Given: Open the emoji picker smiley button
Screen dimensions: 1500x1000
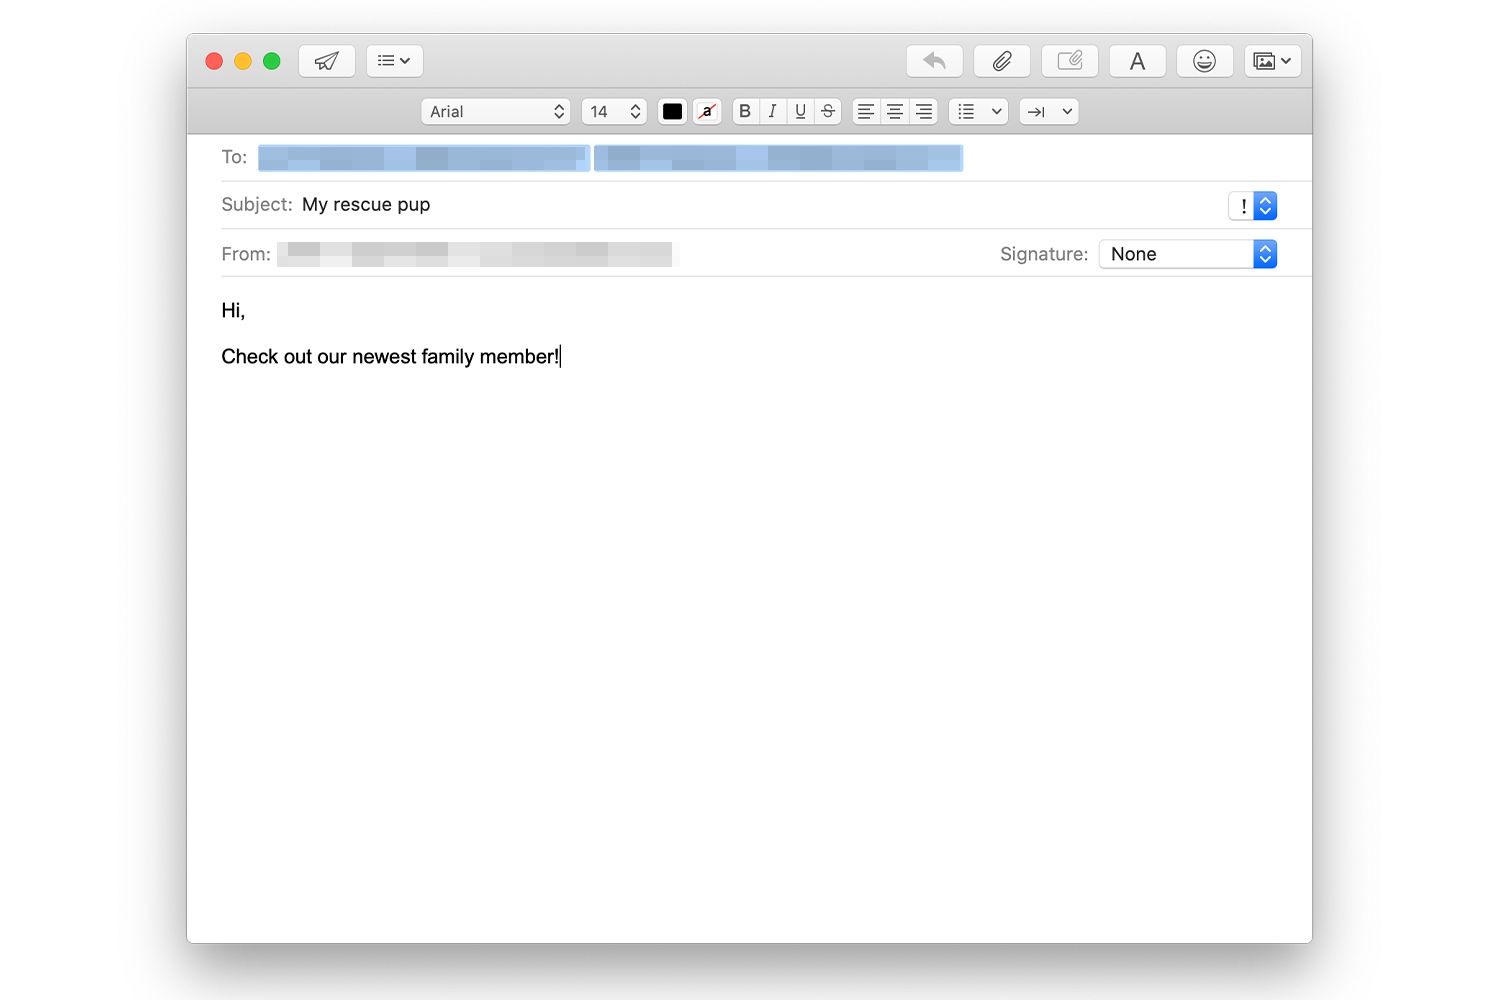Looking at the screenshot, I should point(1205,61).
